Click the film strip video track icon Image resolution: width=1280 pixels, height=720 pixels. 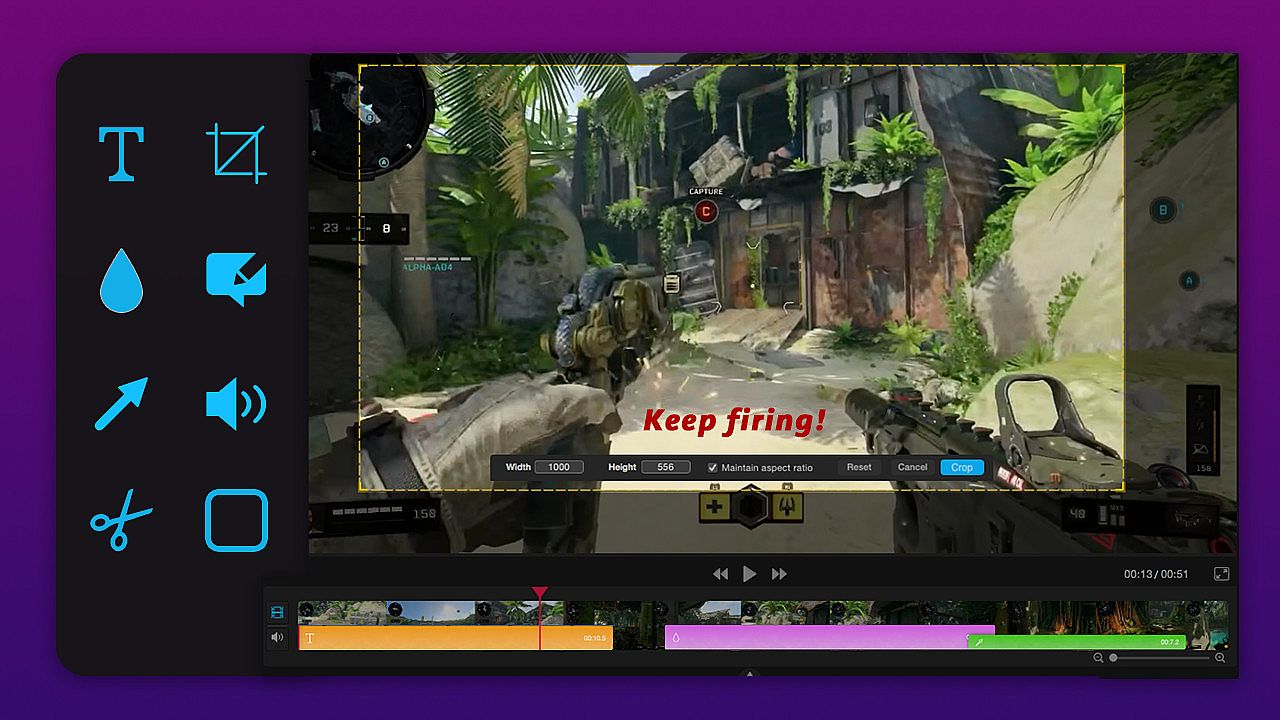(x=277, y=612)
